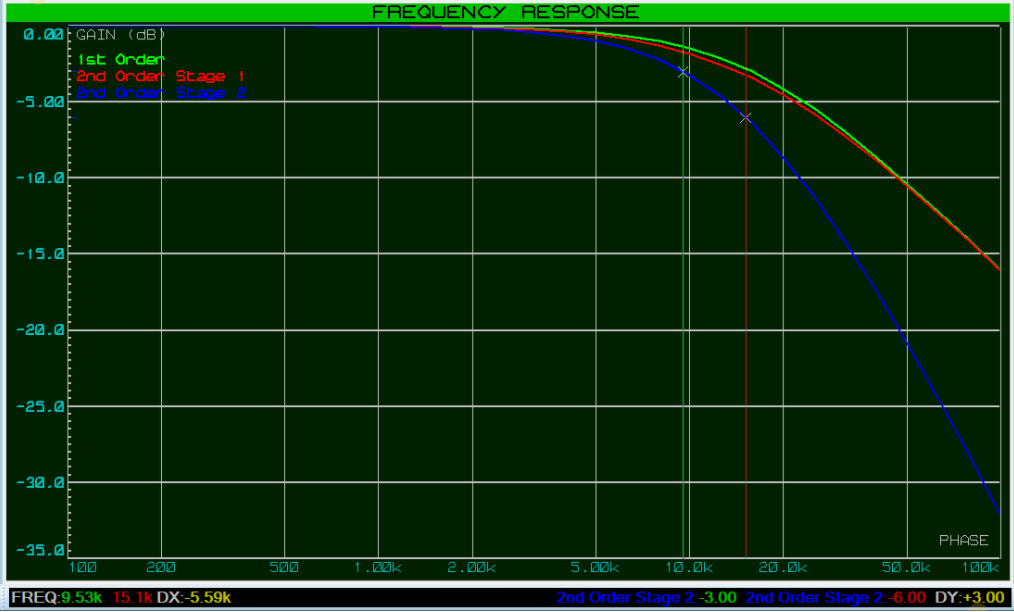Select the 1st Order trace label
Image resolution: width=1014 pixels, height=612 pixels.
point(120,60)
